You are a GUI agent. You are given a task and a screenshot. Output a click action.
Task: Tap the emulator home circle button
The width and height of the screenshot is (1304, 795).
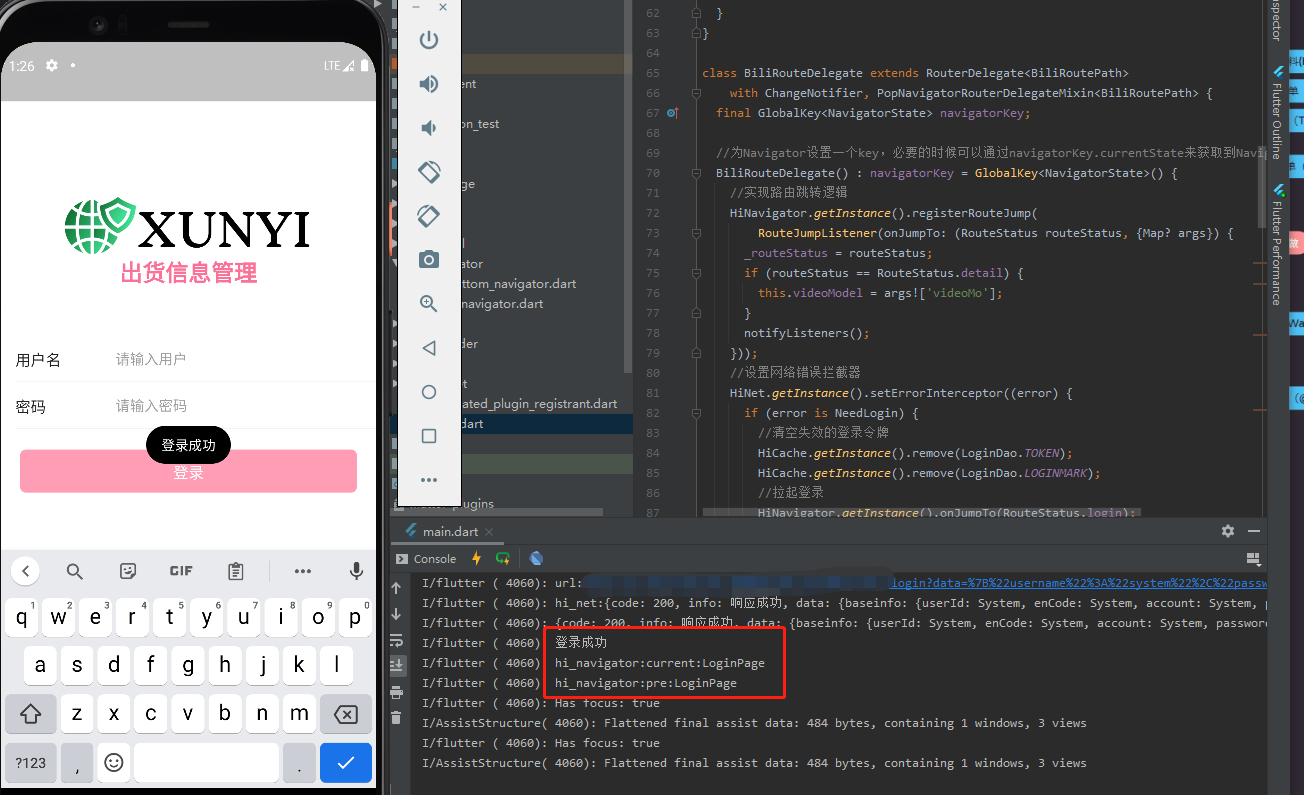click(429, 392)
